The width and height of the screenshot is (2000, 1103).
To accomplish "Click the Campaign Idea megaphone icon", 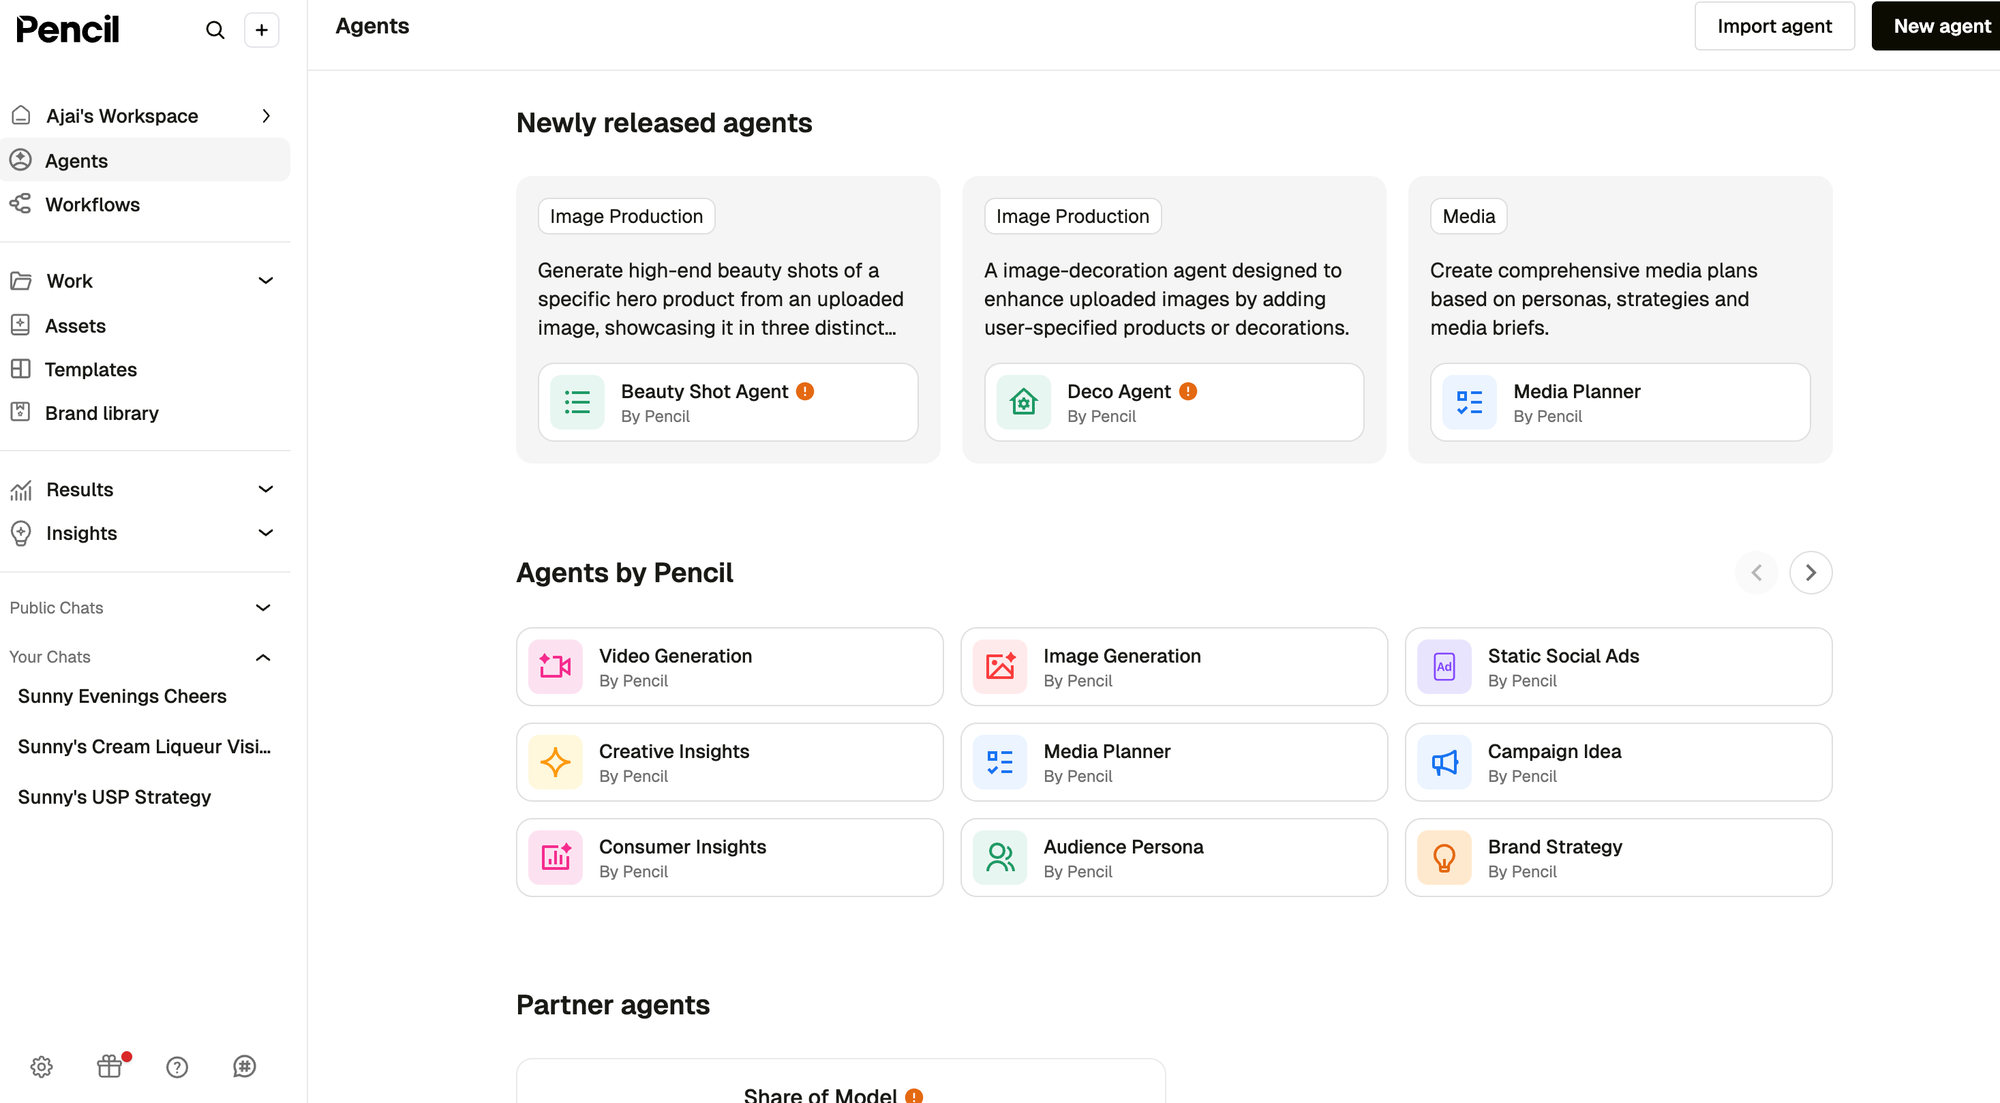I will [x=1444, y=761].
